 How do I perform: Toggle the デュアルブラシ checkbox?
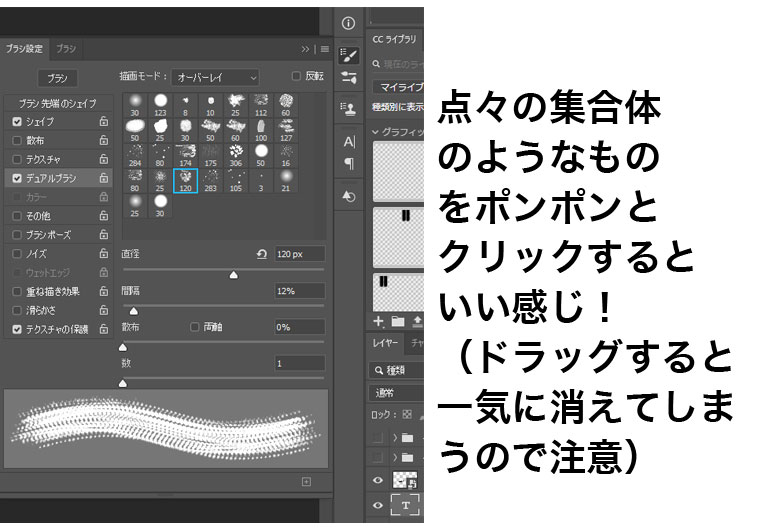point(17,178)
